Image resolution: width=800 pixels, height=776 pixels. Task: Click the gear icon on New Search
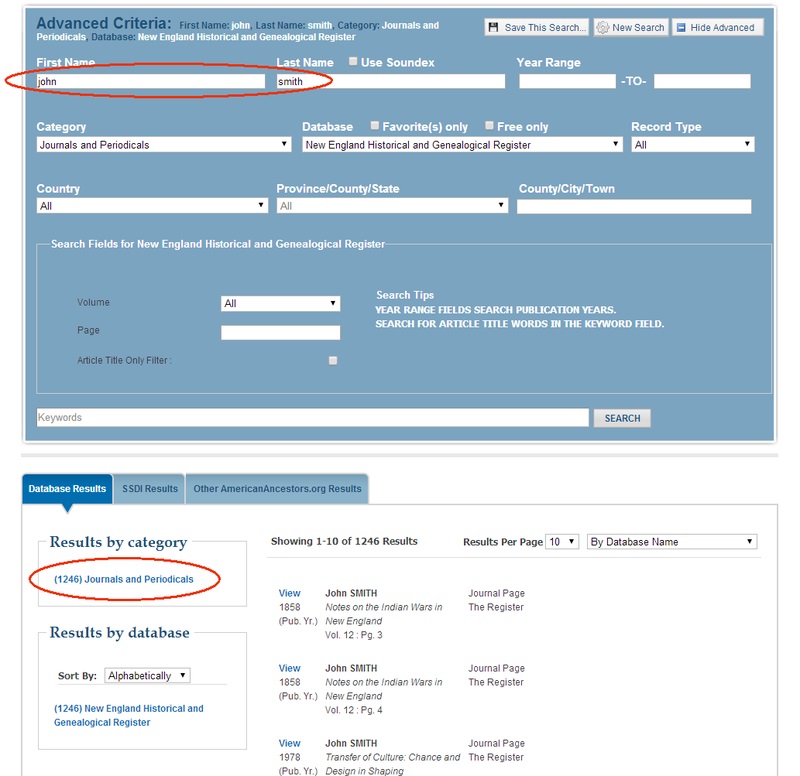(x=603, y=28)
